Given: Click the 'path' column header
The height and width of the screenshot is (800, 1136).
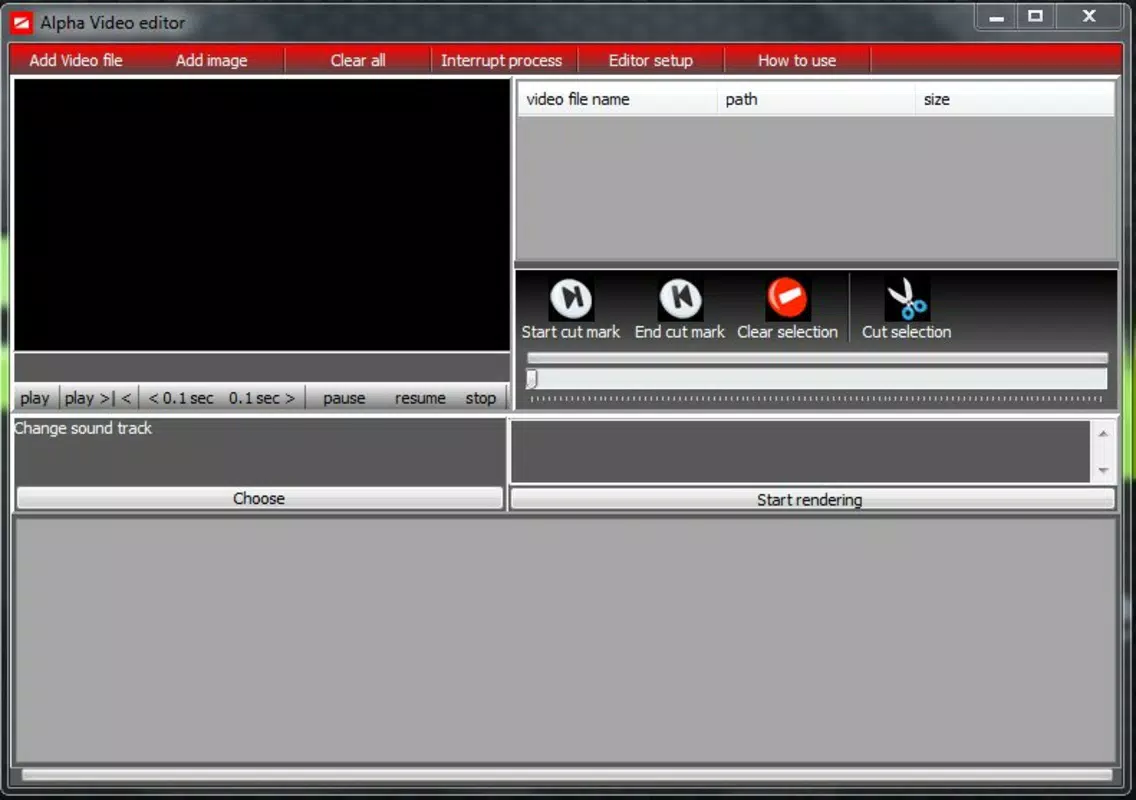Looking at the screenshot, I should coord(816,99).
